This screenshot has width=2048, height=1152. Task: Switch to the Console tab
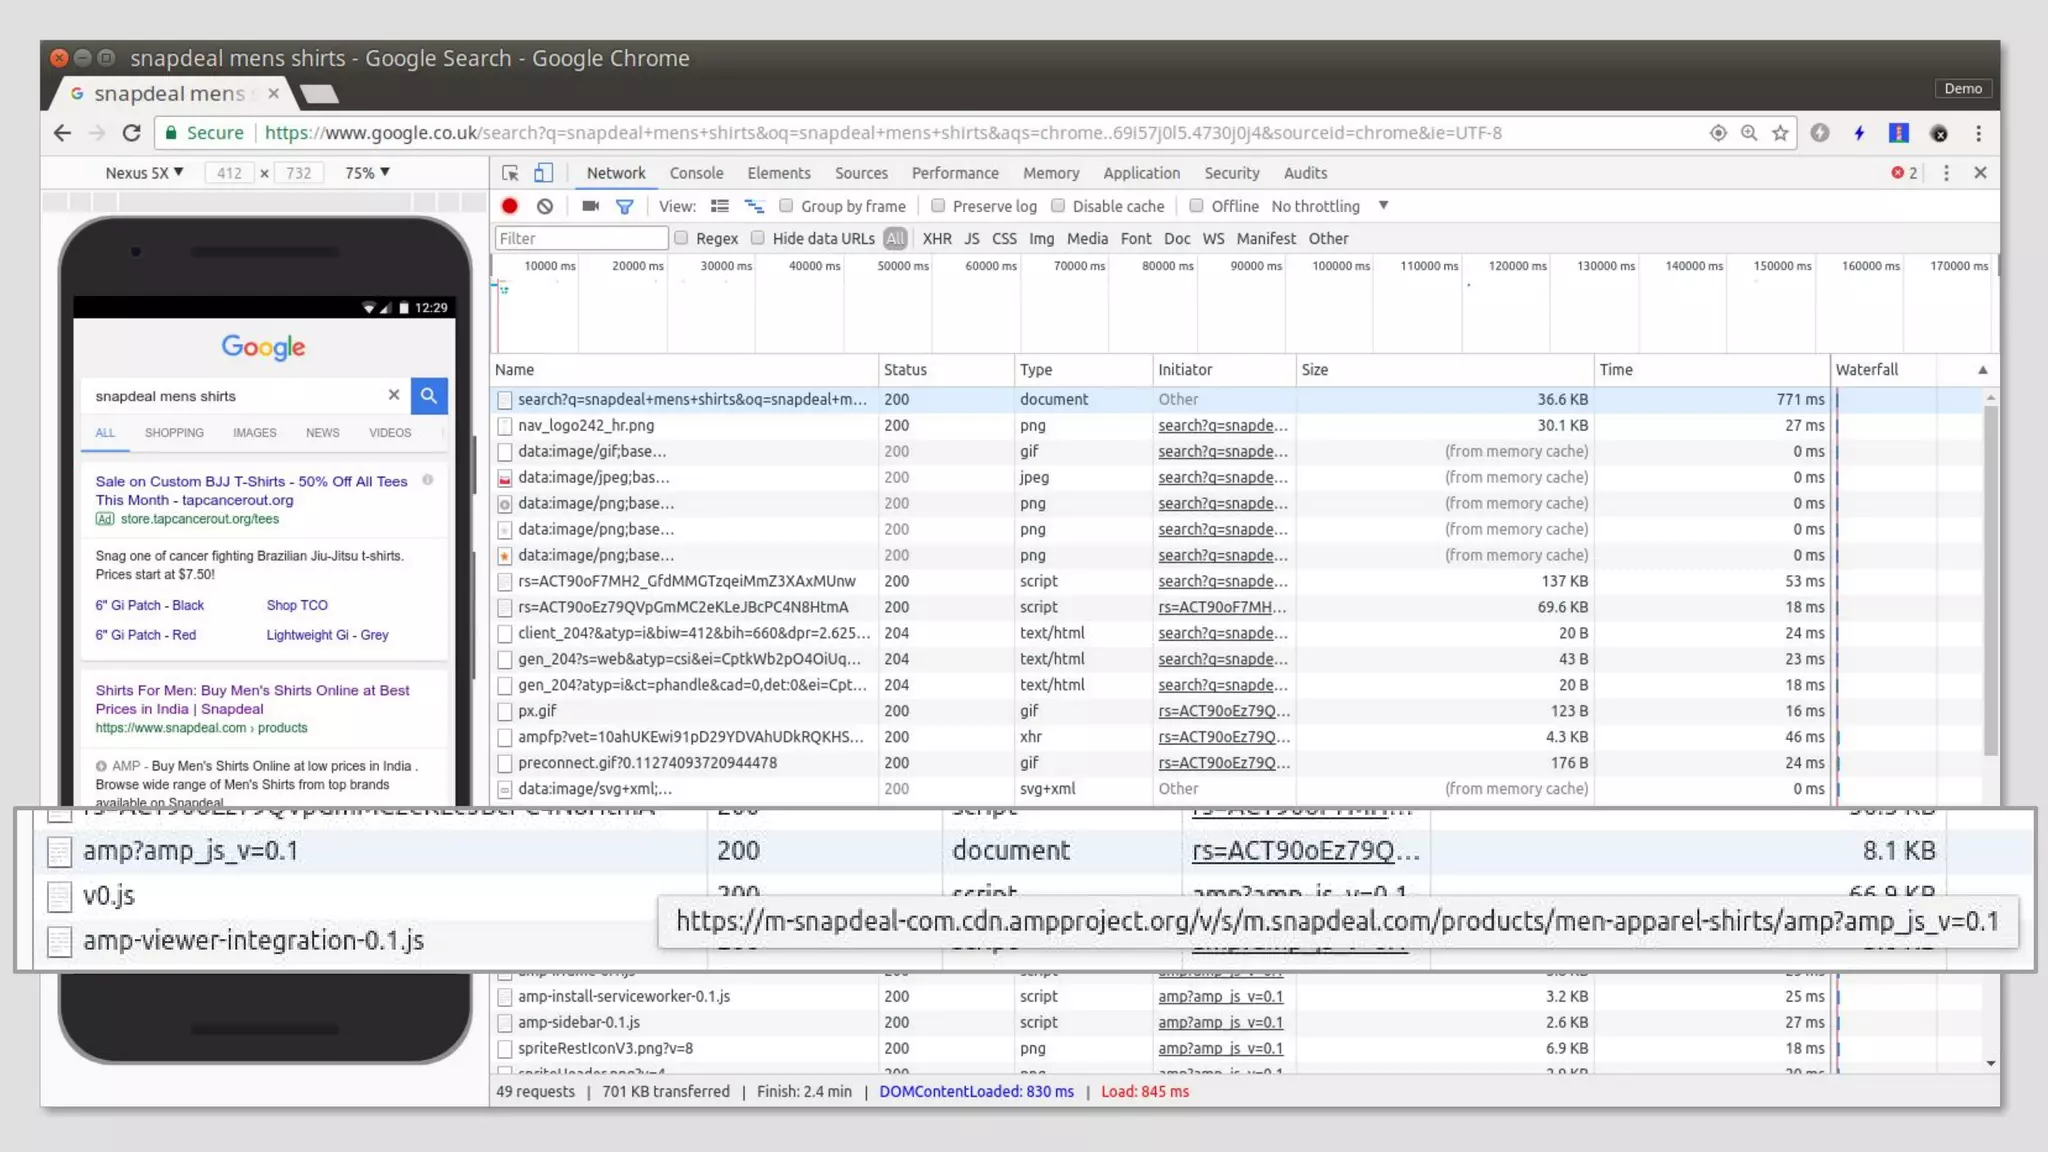pyautogui.click(x=696, y=173)
